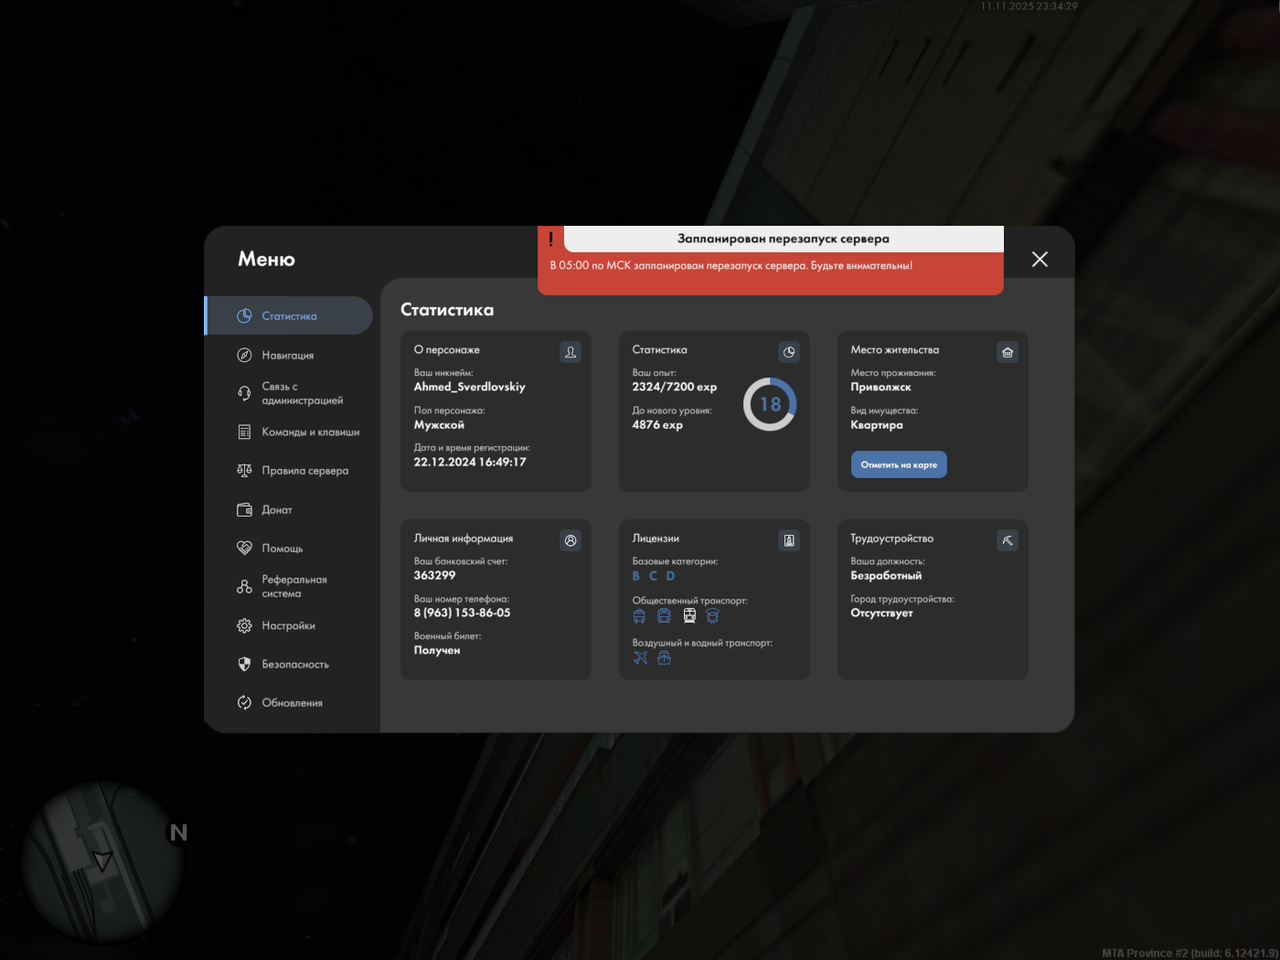
Task: Close the menu with the X button
Action: pos(1040,259)
